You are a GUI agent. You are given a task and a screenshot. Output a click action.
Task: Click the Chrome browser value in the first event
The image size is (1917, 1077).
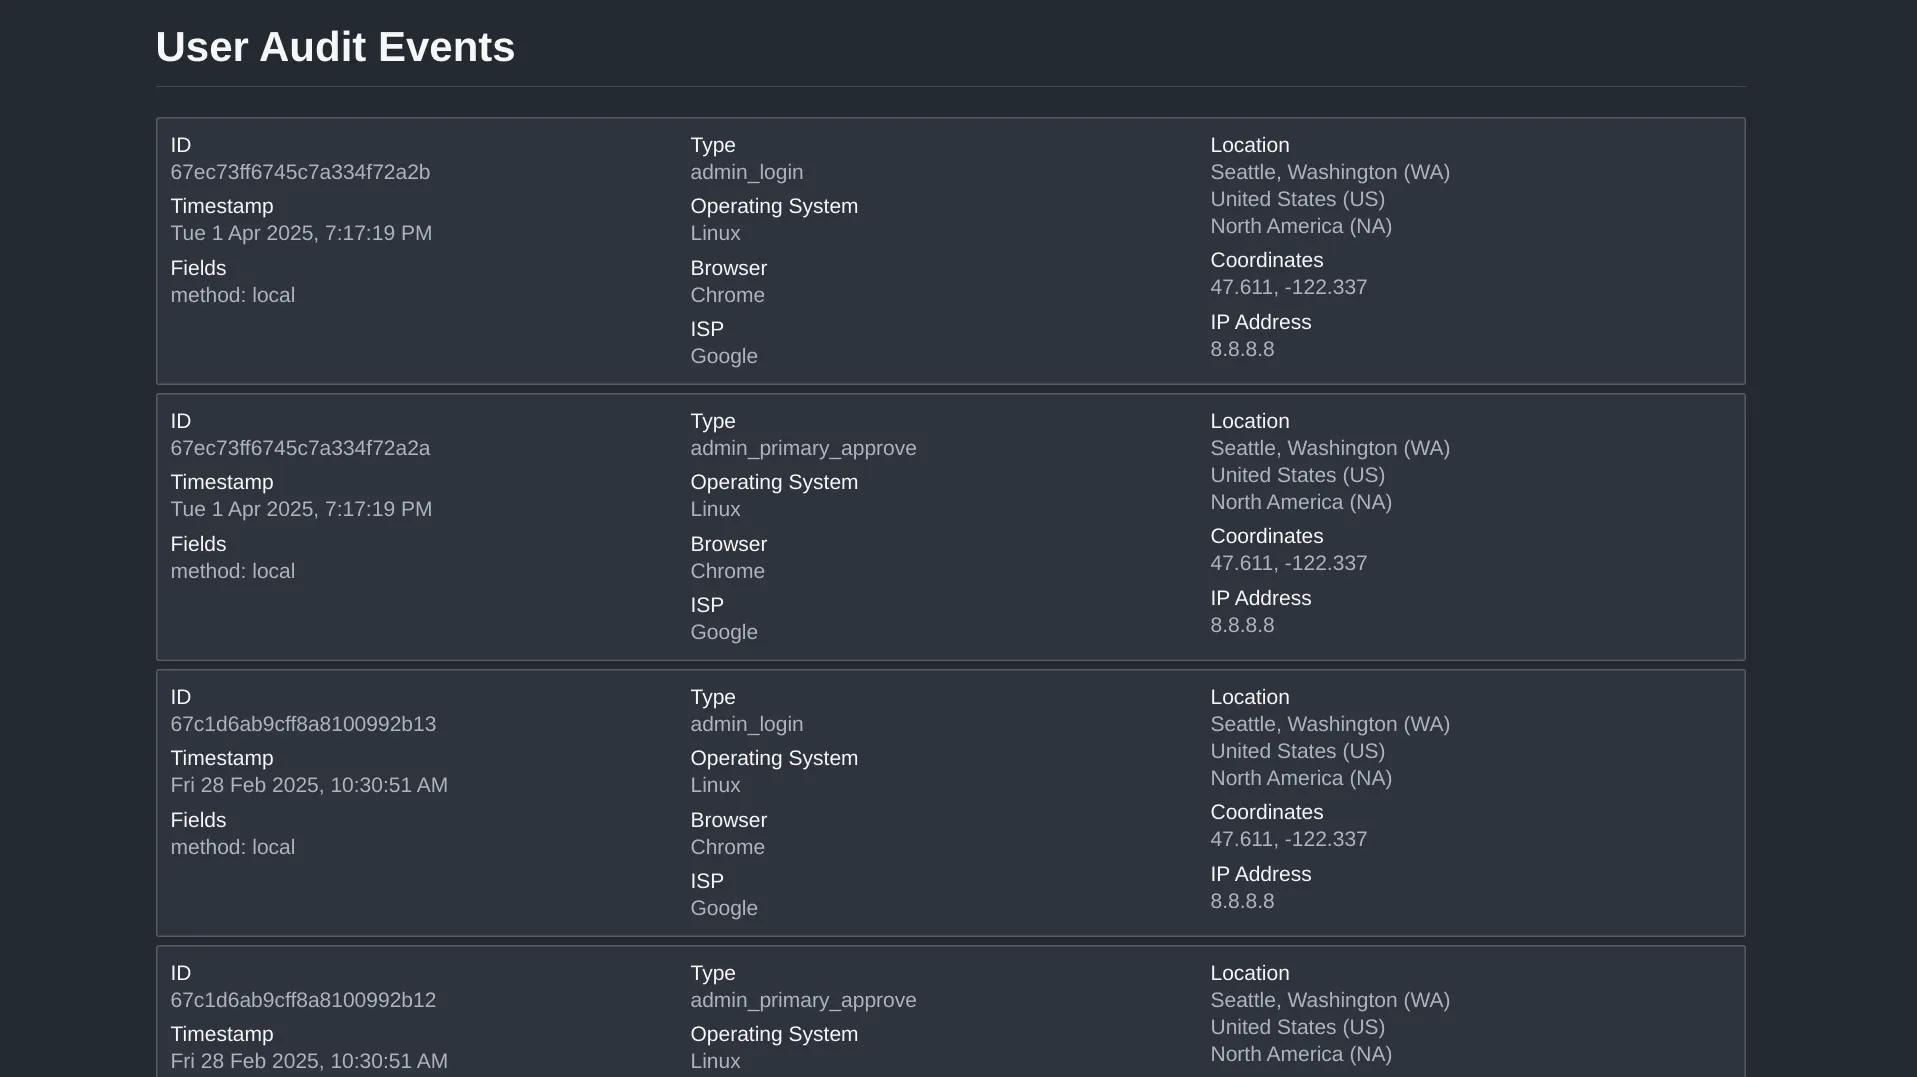tap(727, 295)
